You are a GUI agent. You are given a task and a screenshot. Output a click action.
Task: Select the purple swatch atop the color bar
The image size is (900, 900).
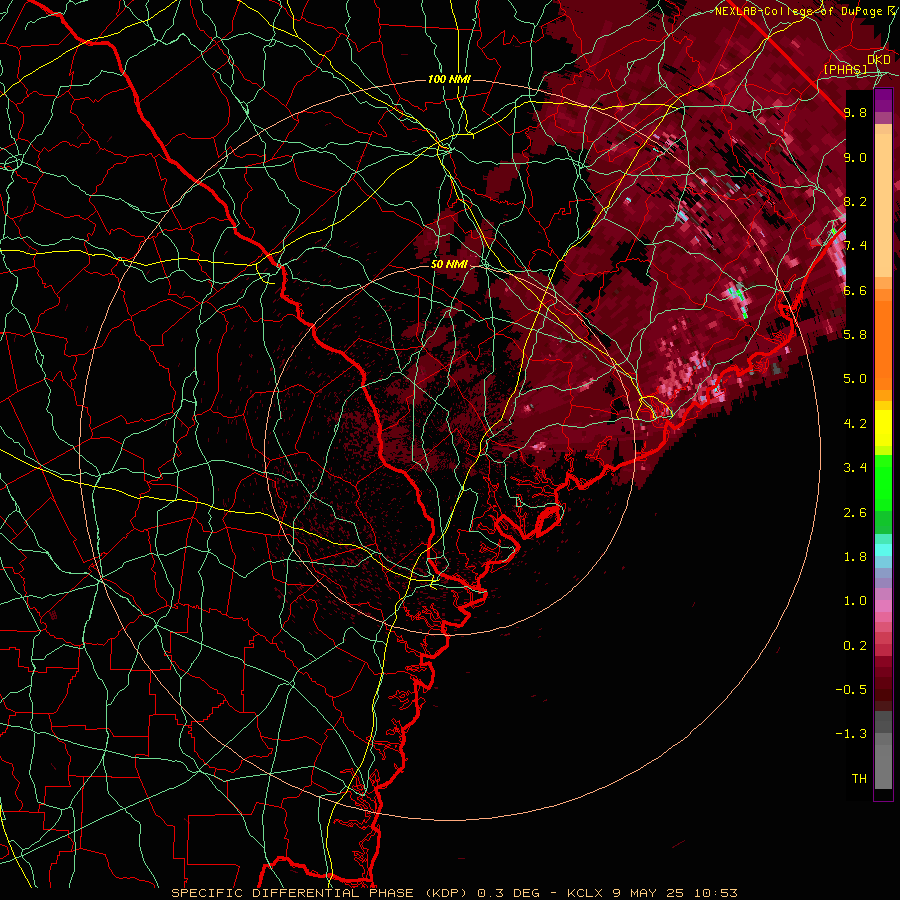coord(883,100)
